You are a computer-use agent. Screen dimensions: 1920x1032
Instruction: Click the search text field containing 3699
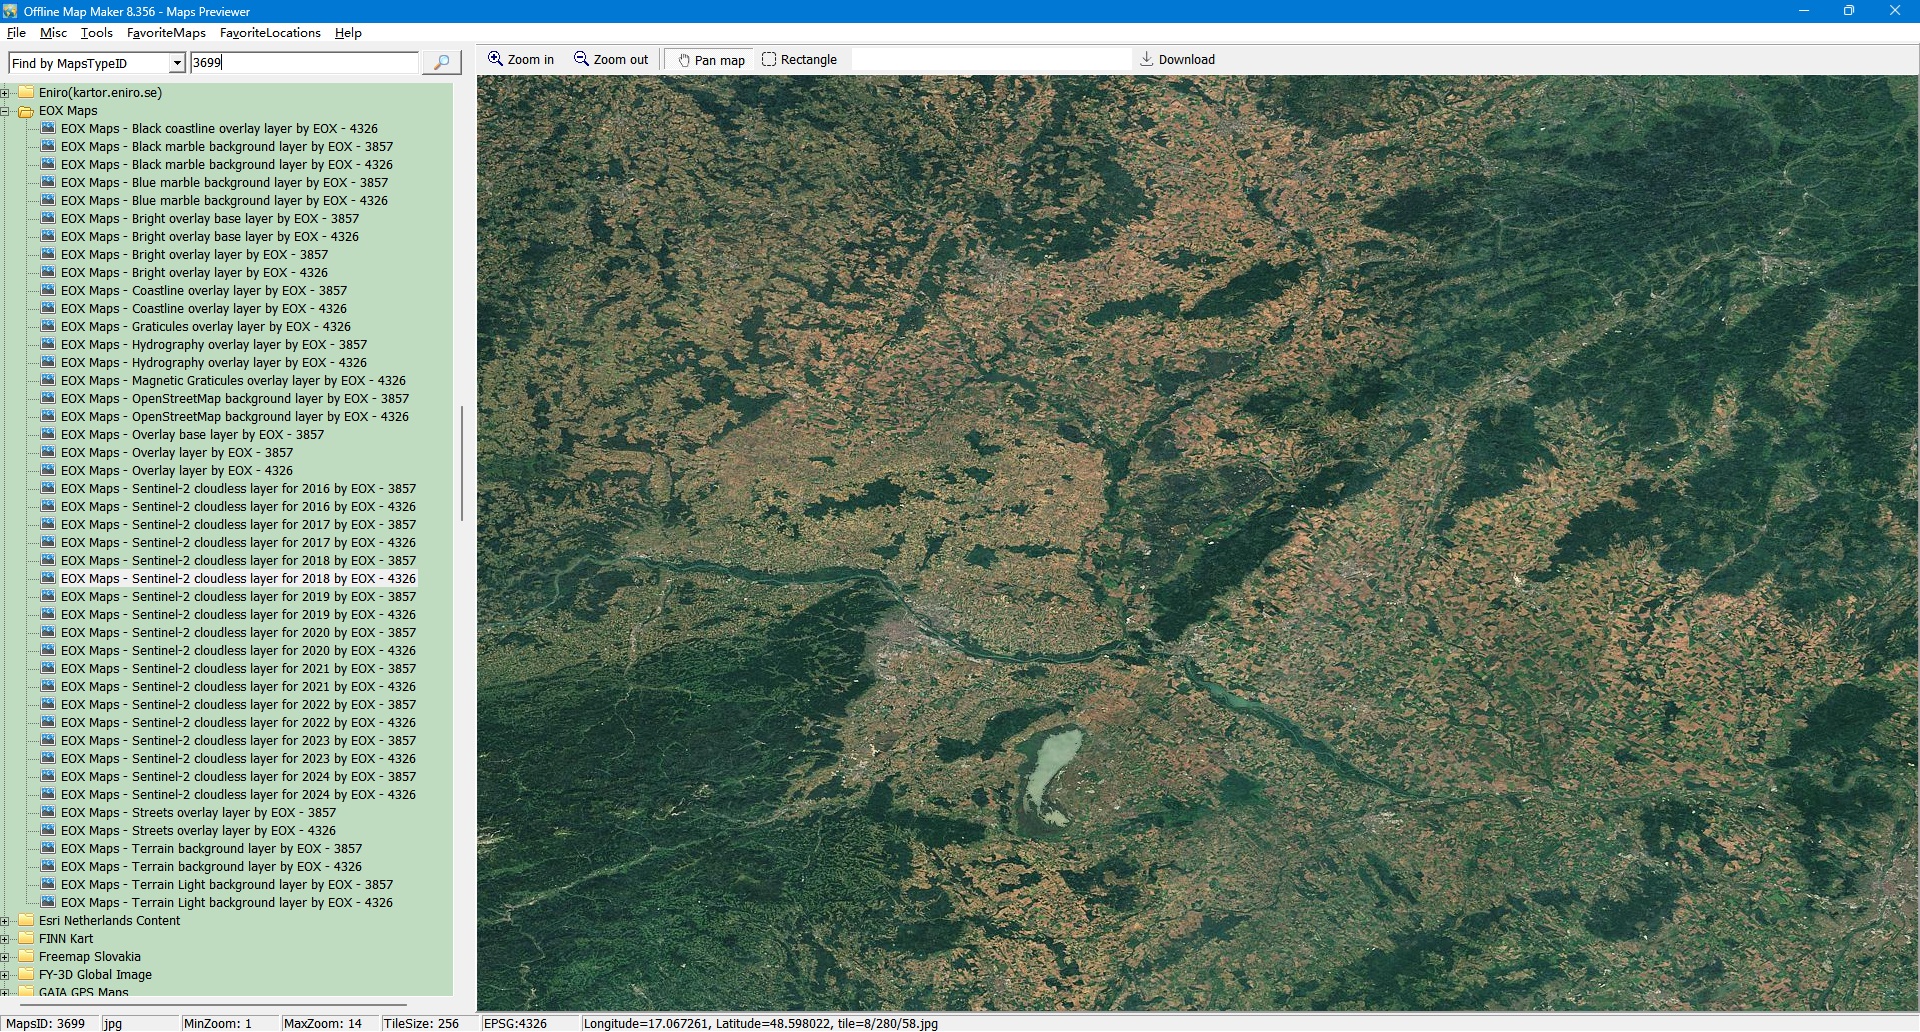pos(304,63)
